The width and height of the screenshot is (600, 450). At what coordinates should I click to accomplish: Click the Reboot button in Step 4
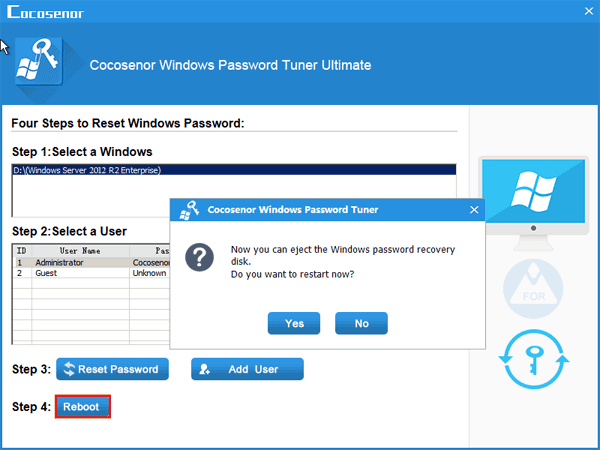pyautogui.click(x=83, y=406)
